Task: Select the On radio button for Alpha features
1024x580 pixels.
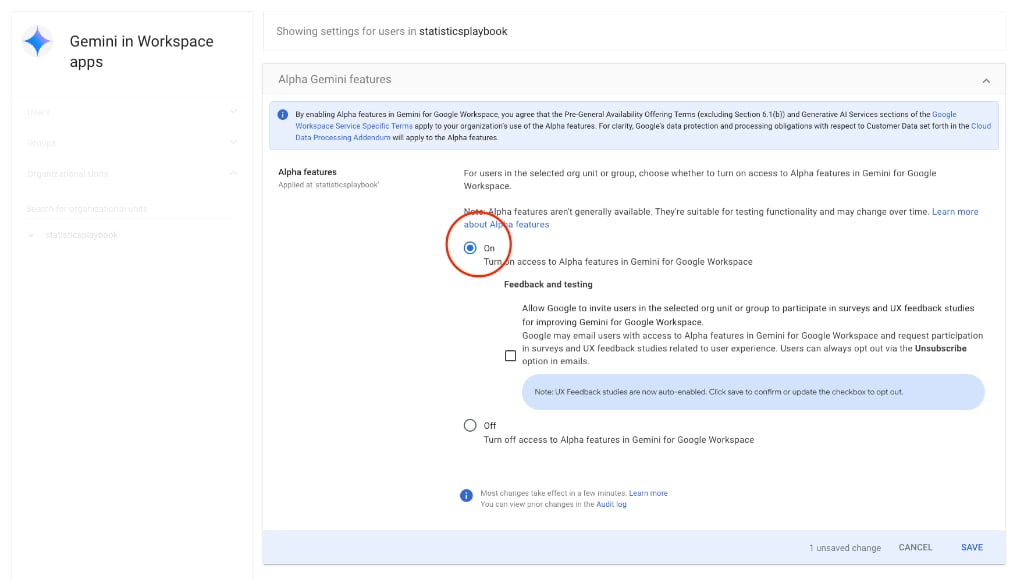Action: point(470,248)
